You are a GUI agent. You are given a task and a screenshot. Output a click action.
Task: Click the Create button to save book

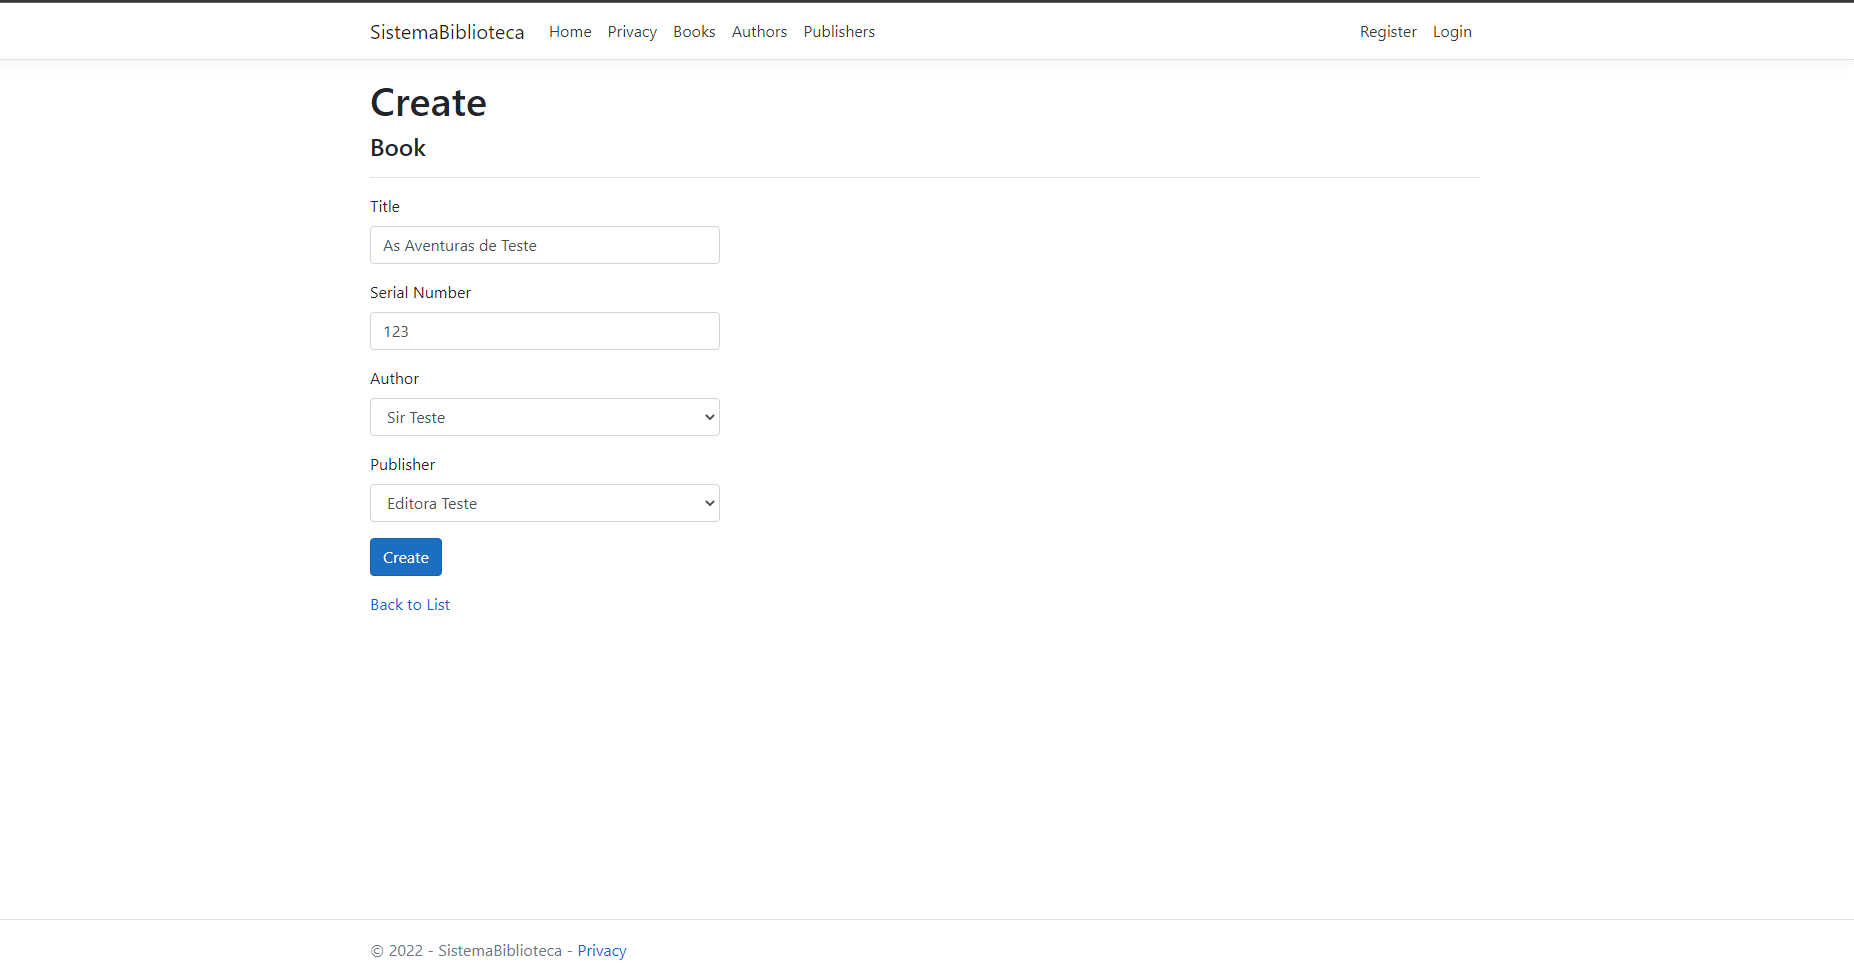[405, 557]
